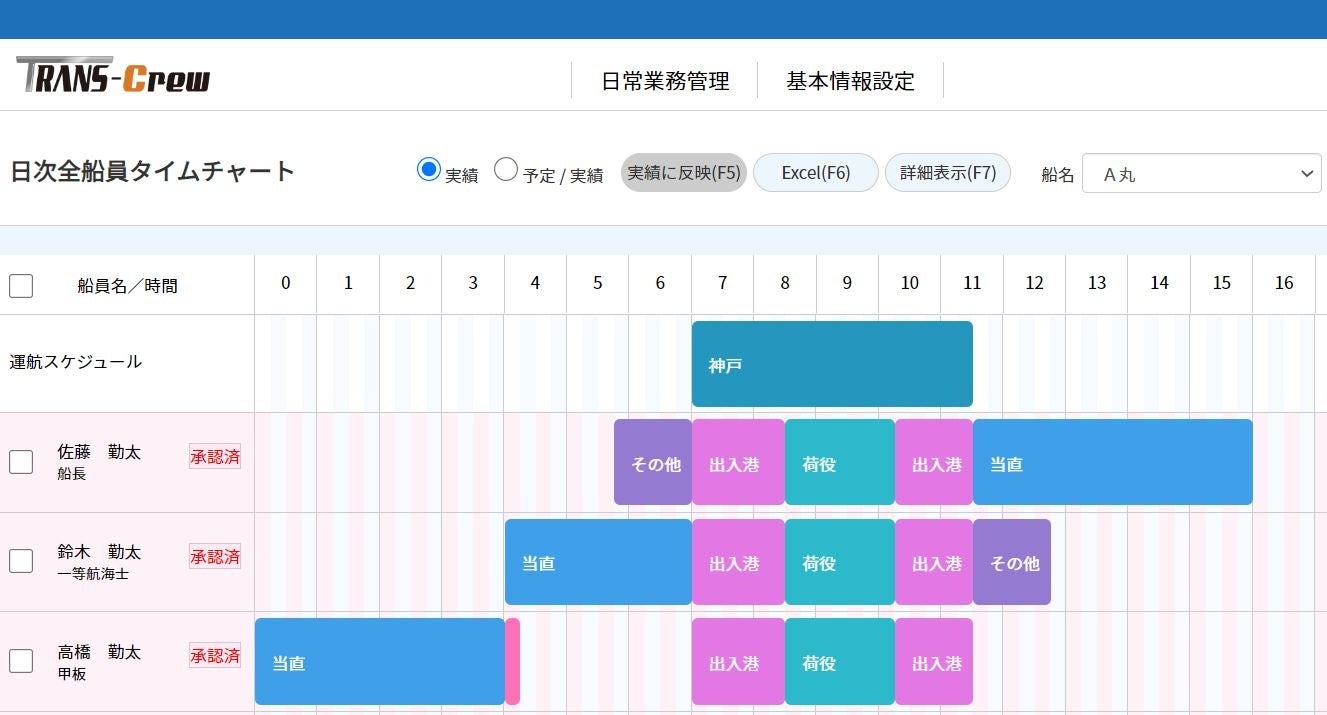
Task: Click the 神戸 schedule bar
Action: tap(831, 363)
